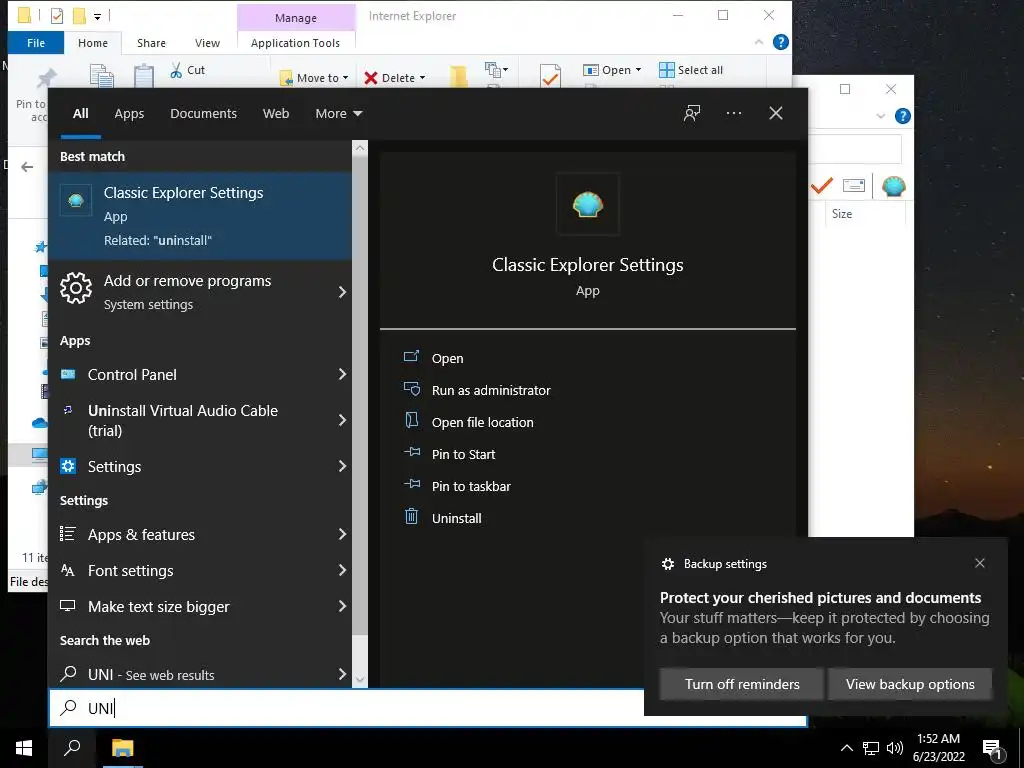Open Add or remove programs gear icon
Image resolution: width=1024 pixels, height=768 pixels.
(76, 288)
